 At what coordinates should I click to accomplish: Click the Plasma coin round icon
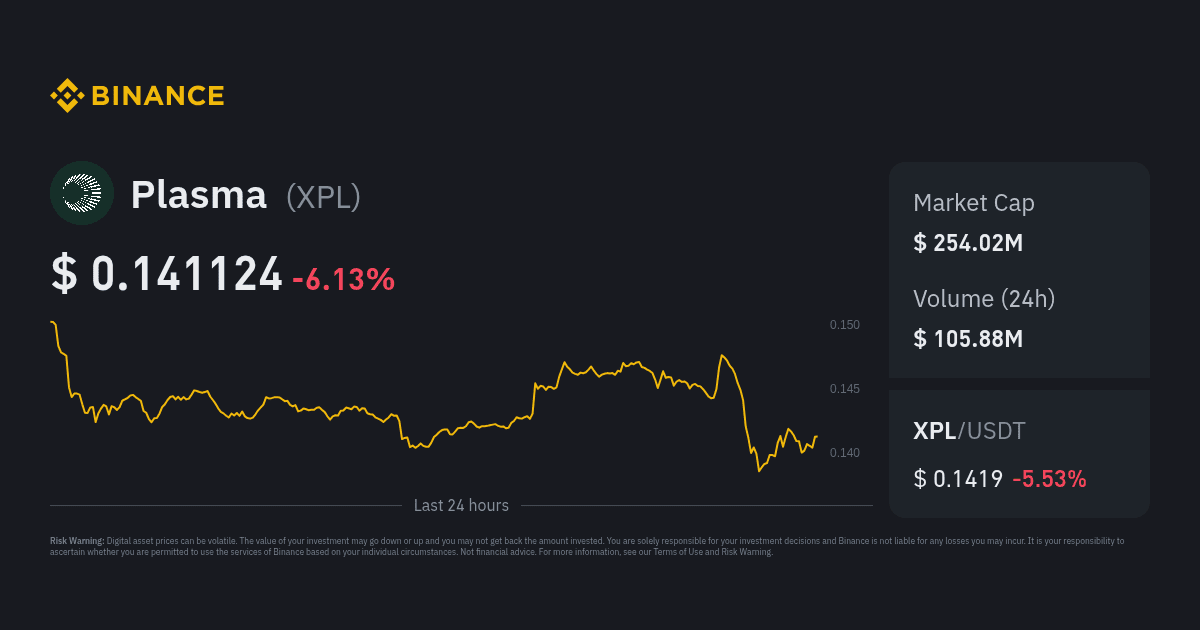82,193
